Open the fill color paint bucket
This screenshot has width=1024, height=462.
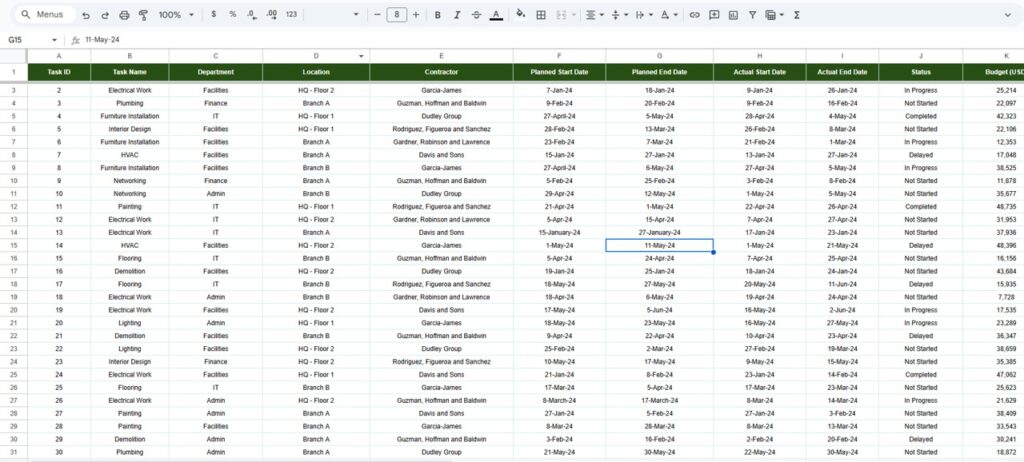pos(520,14)
